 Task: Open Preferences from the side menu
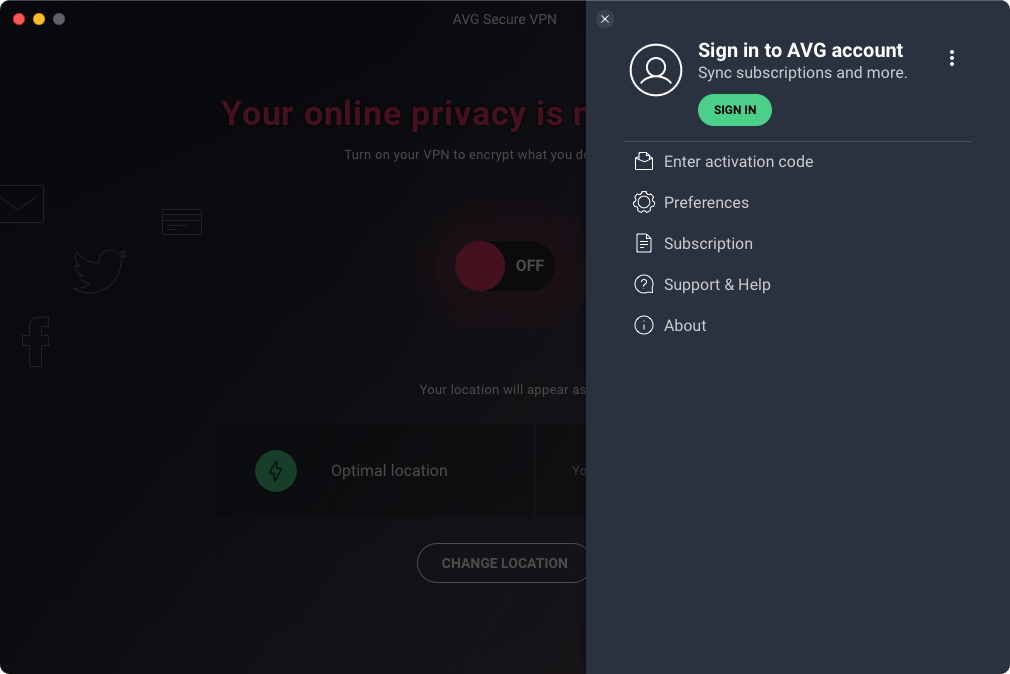pos(706,202)
